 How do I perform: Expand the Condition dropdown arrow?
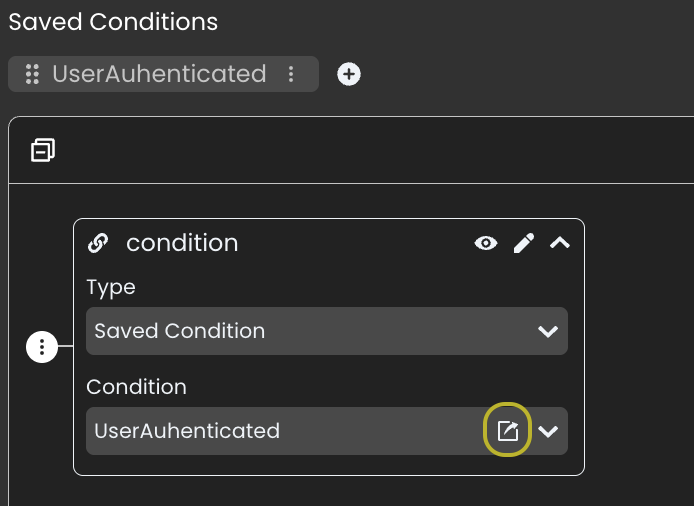coord(548,431)
